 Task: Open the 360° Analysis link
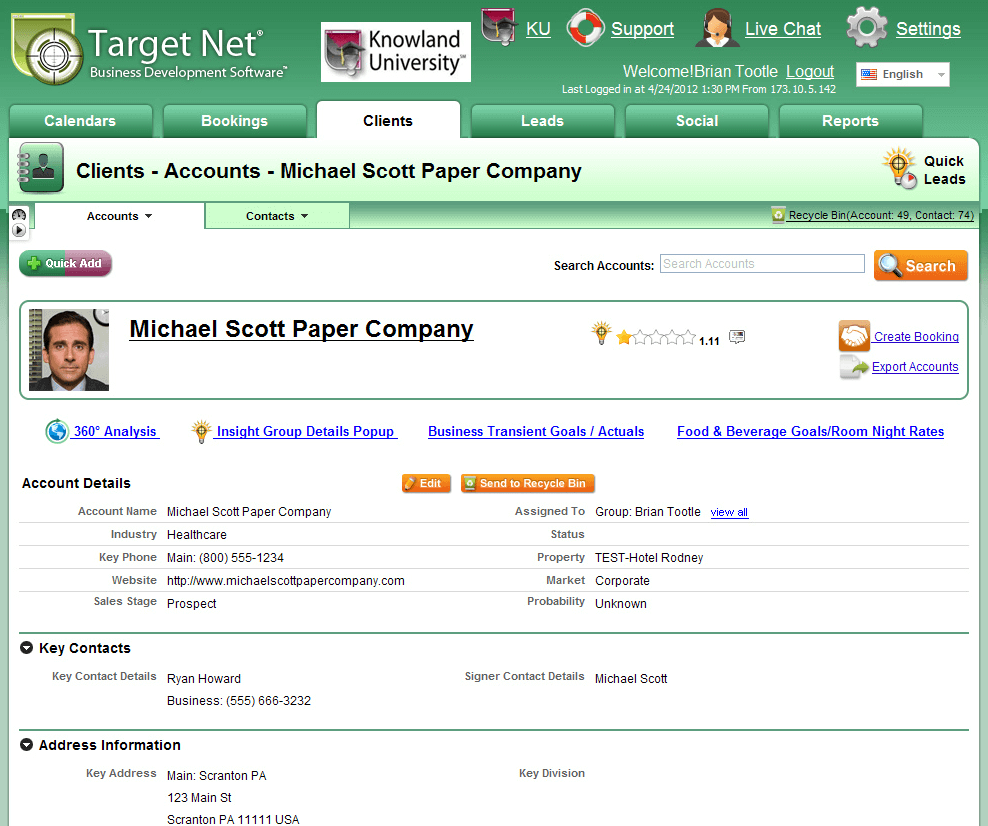(x=115, y=432)
